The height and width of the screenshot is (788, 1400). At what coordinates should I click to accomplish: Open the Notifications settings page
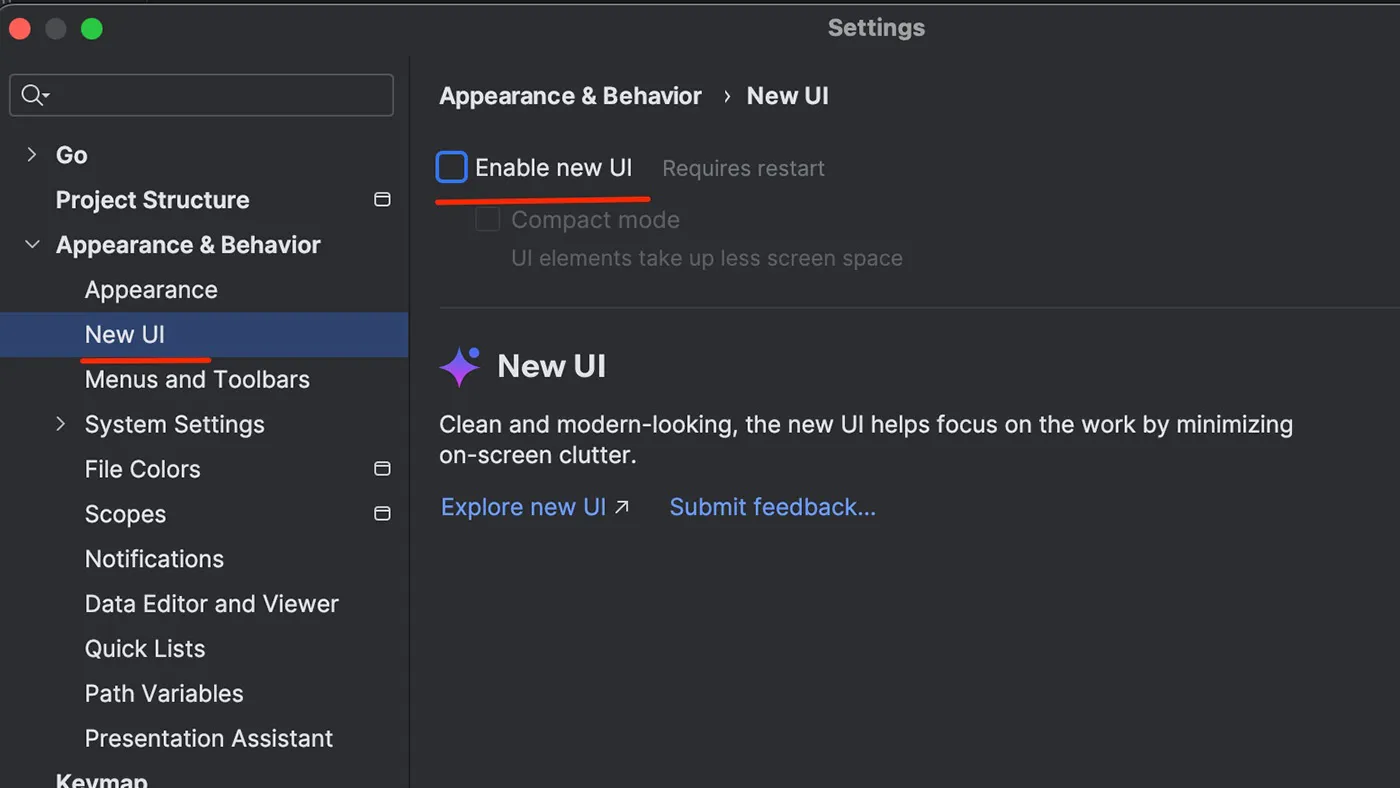tap(154, 559)
